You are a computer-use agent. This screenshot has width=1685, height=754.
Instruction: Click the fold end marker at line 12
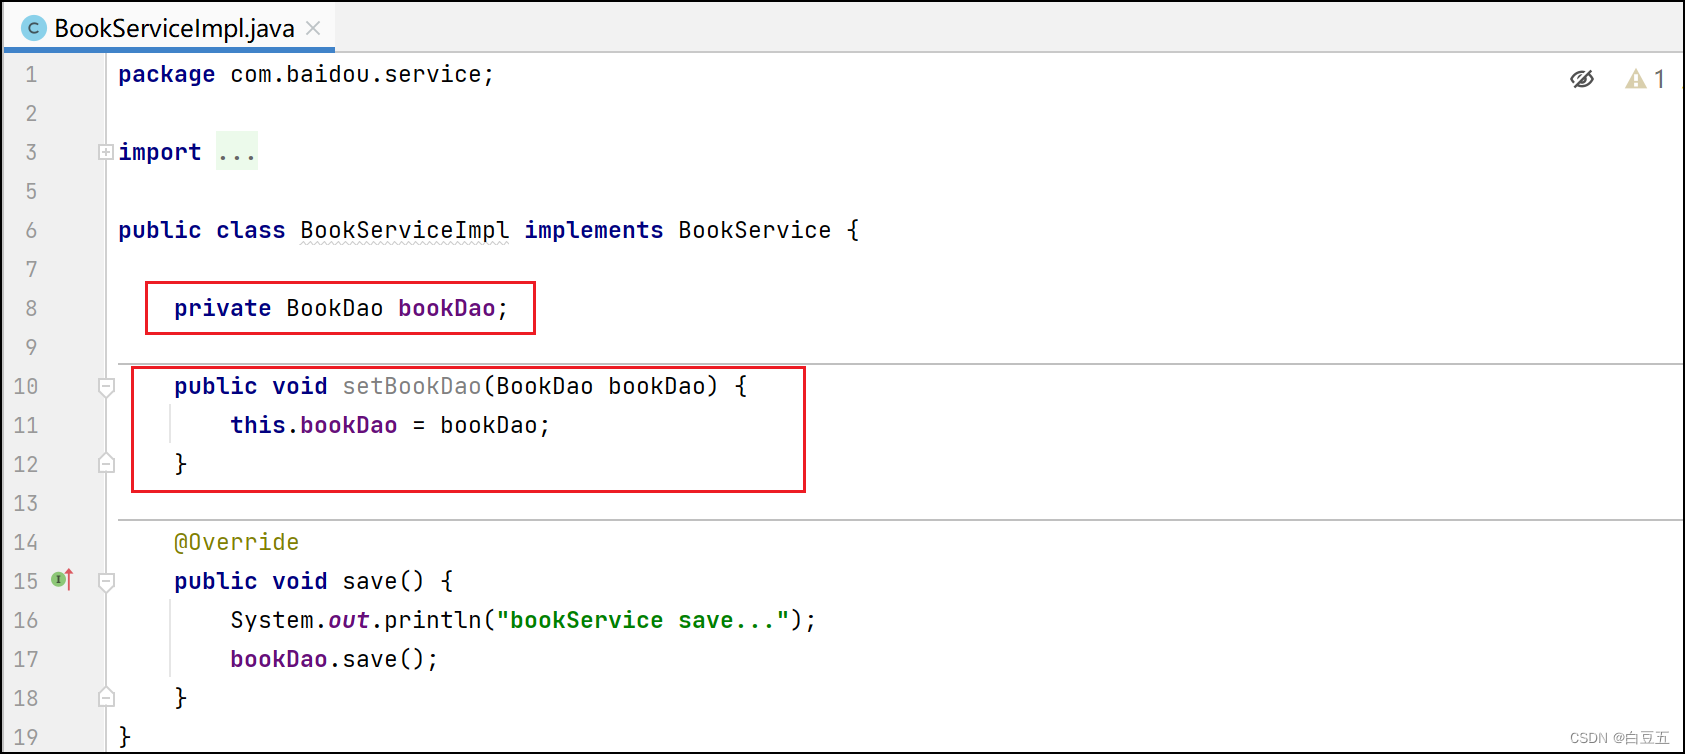[x=106, y=464]
